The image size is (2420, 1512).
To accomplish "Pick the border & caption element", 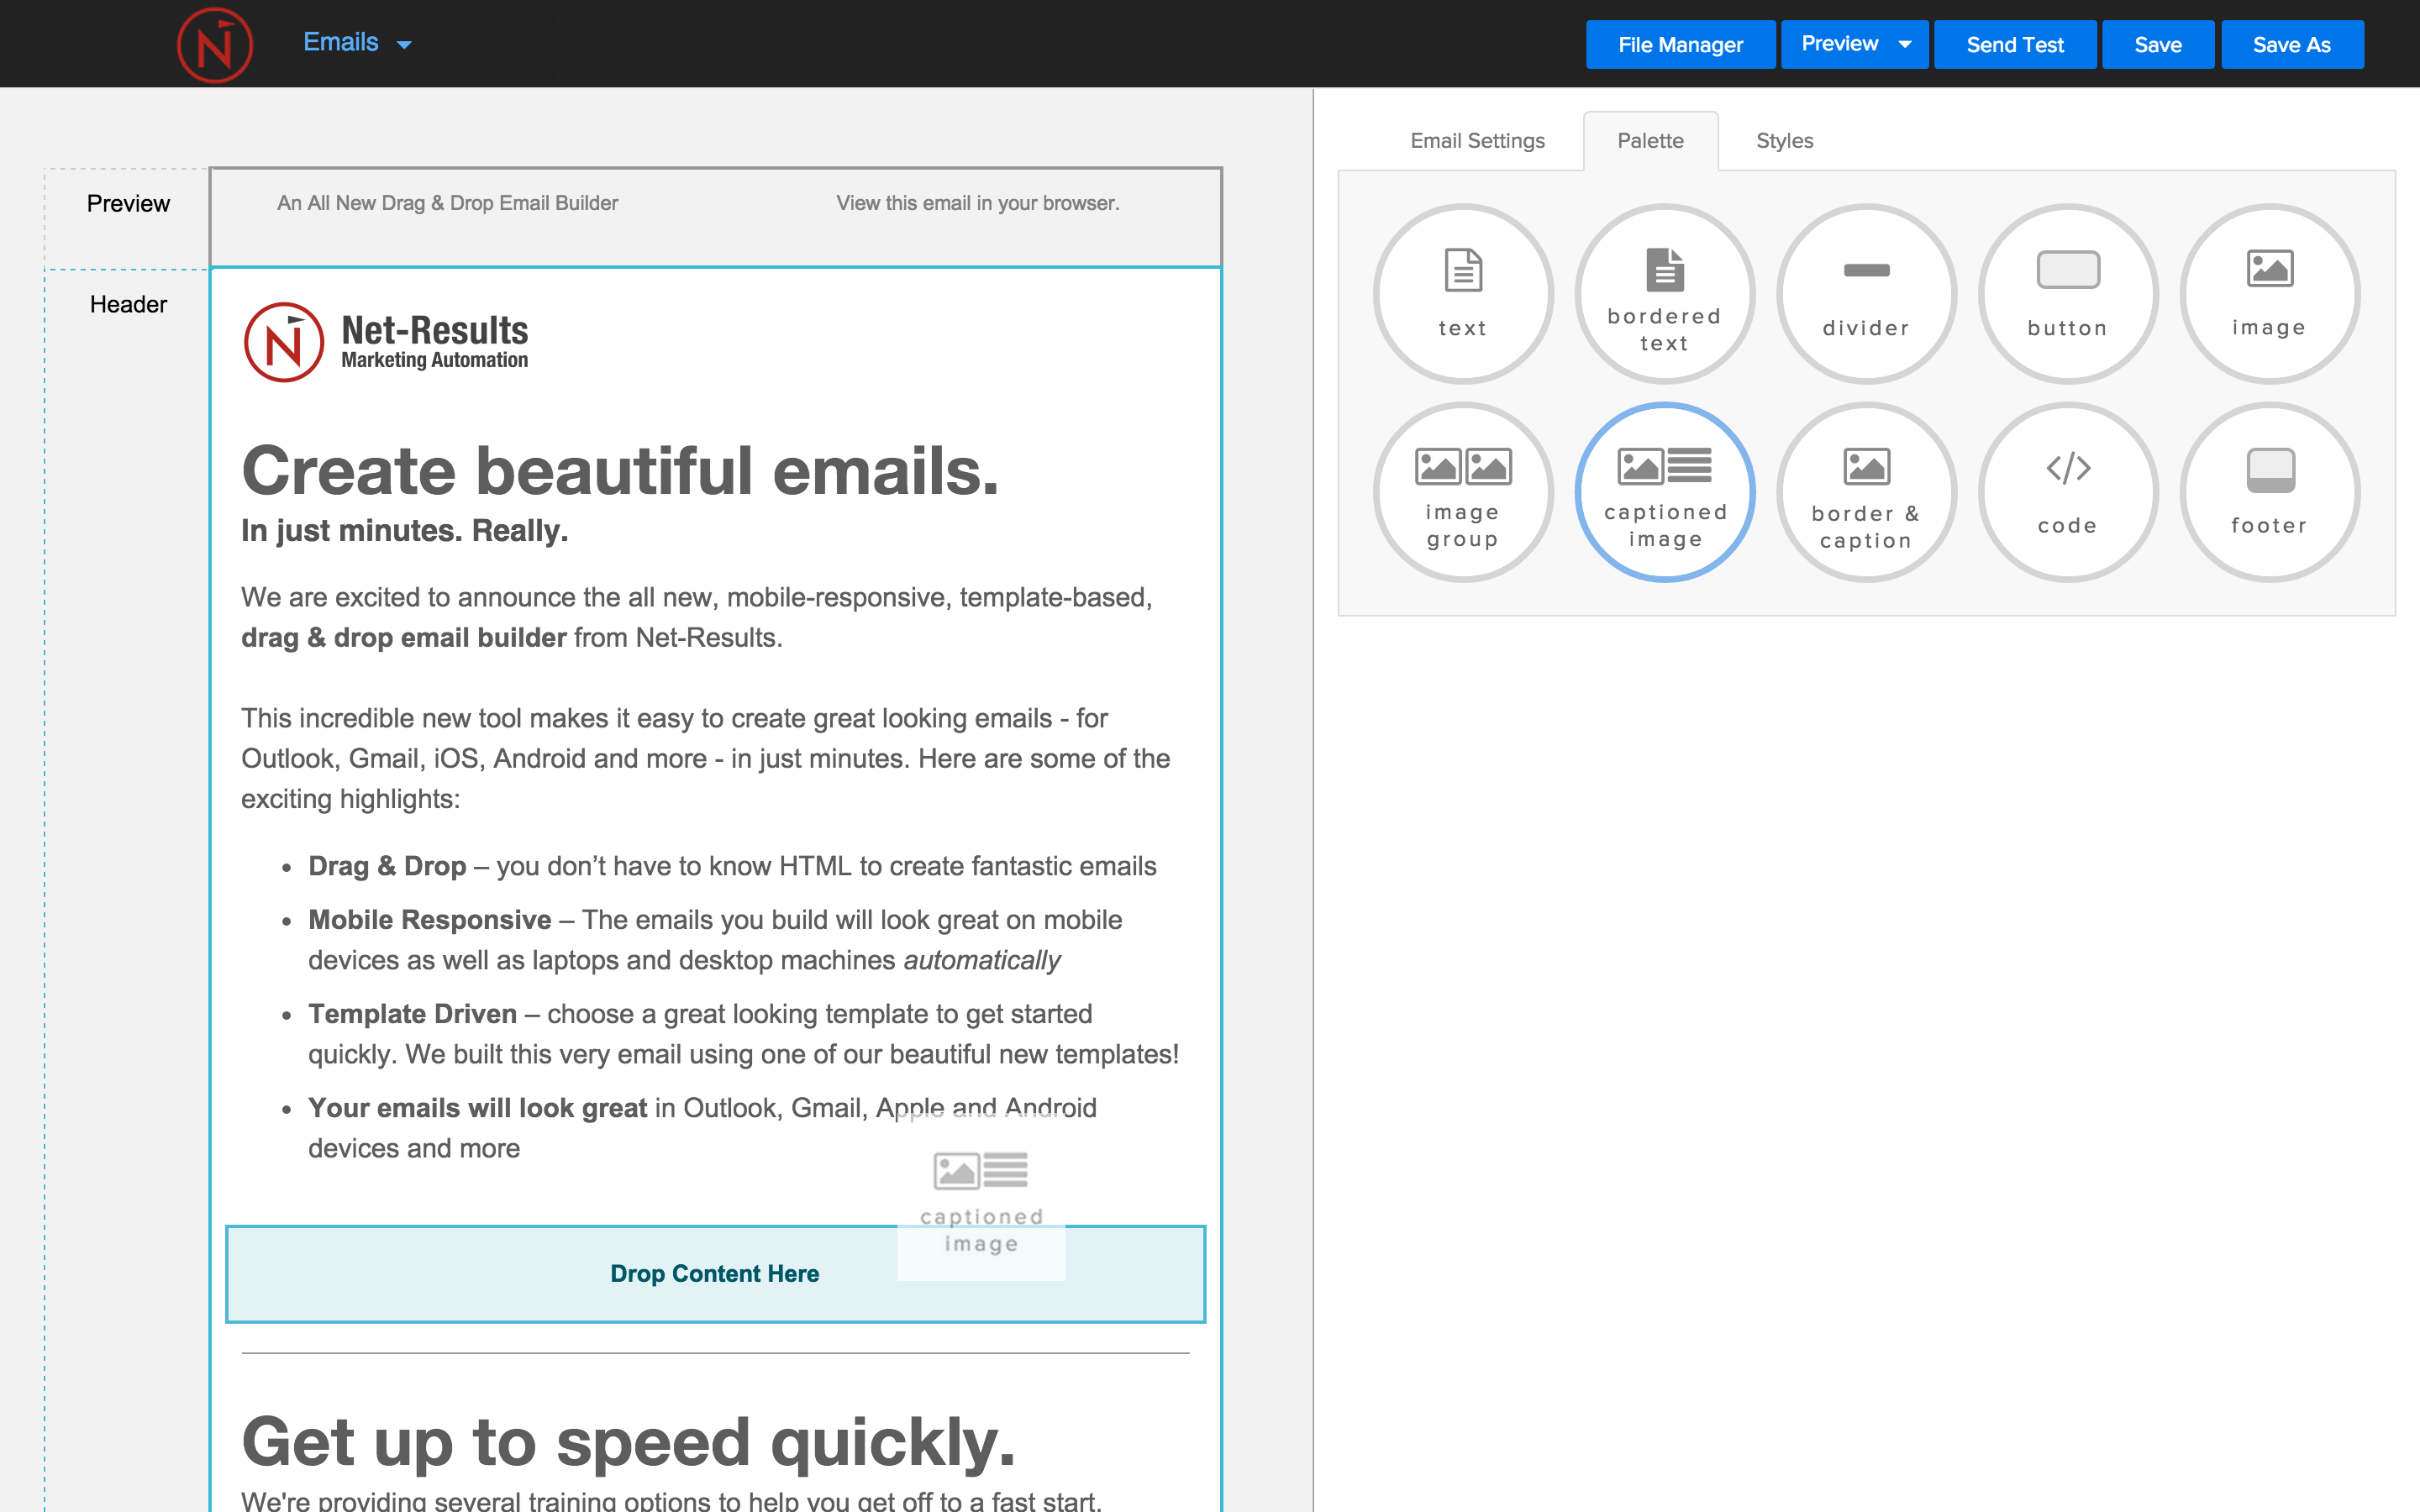I will pyautogui.click(x=1865, y=492).
